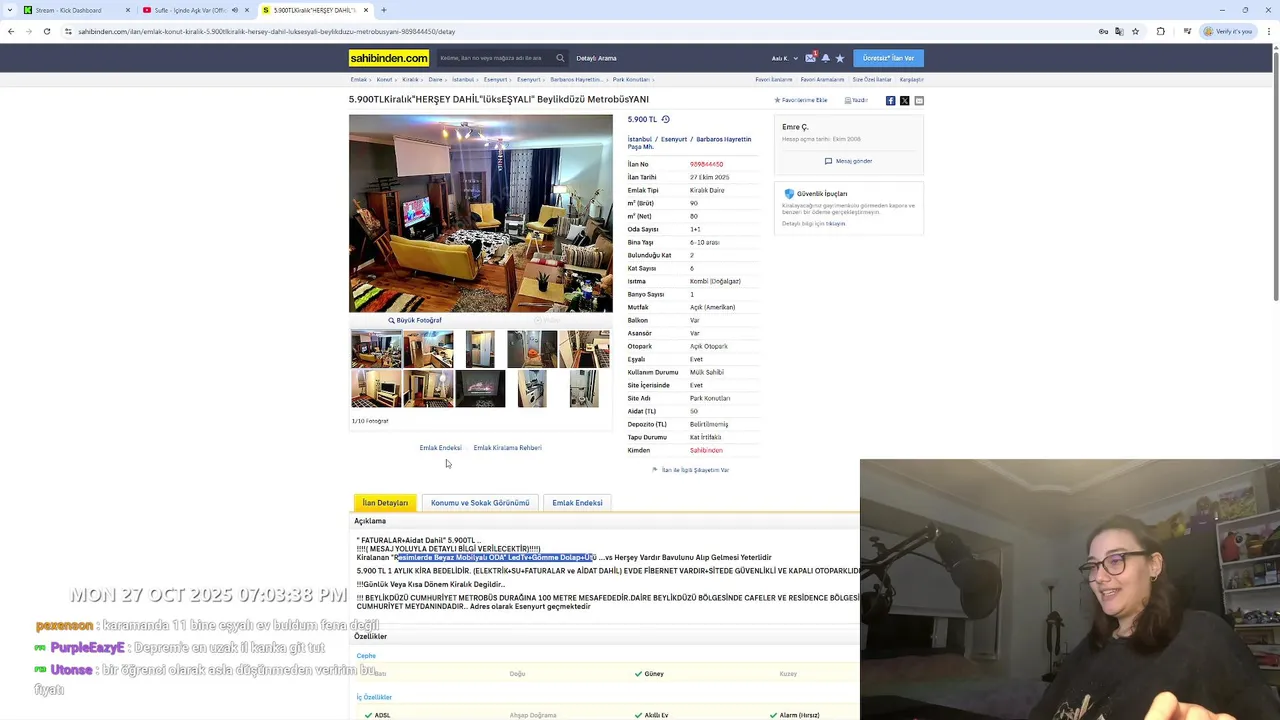
Task: Click Favorilerime Ekle link
Action: click(x=801, y=101)
